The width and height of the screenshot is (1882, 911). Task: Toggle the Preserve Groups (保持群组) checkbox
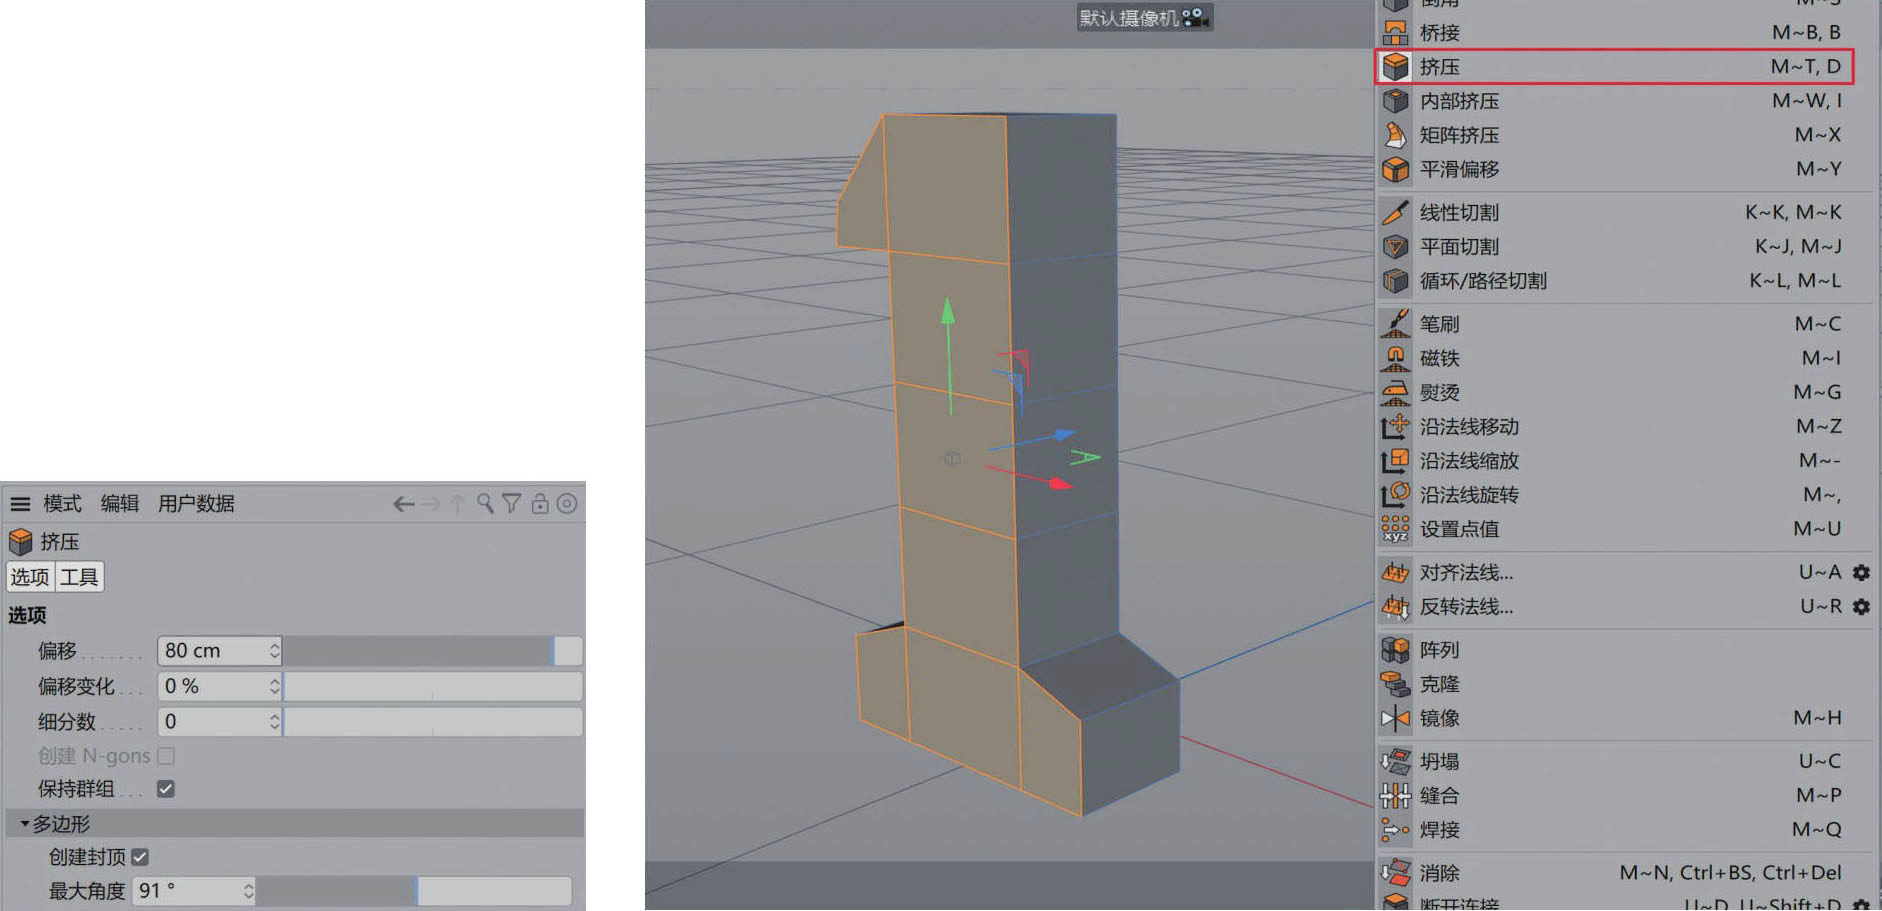(x=166, y=789)
